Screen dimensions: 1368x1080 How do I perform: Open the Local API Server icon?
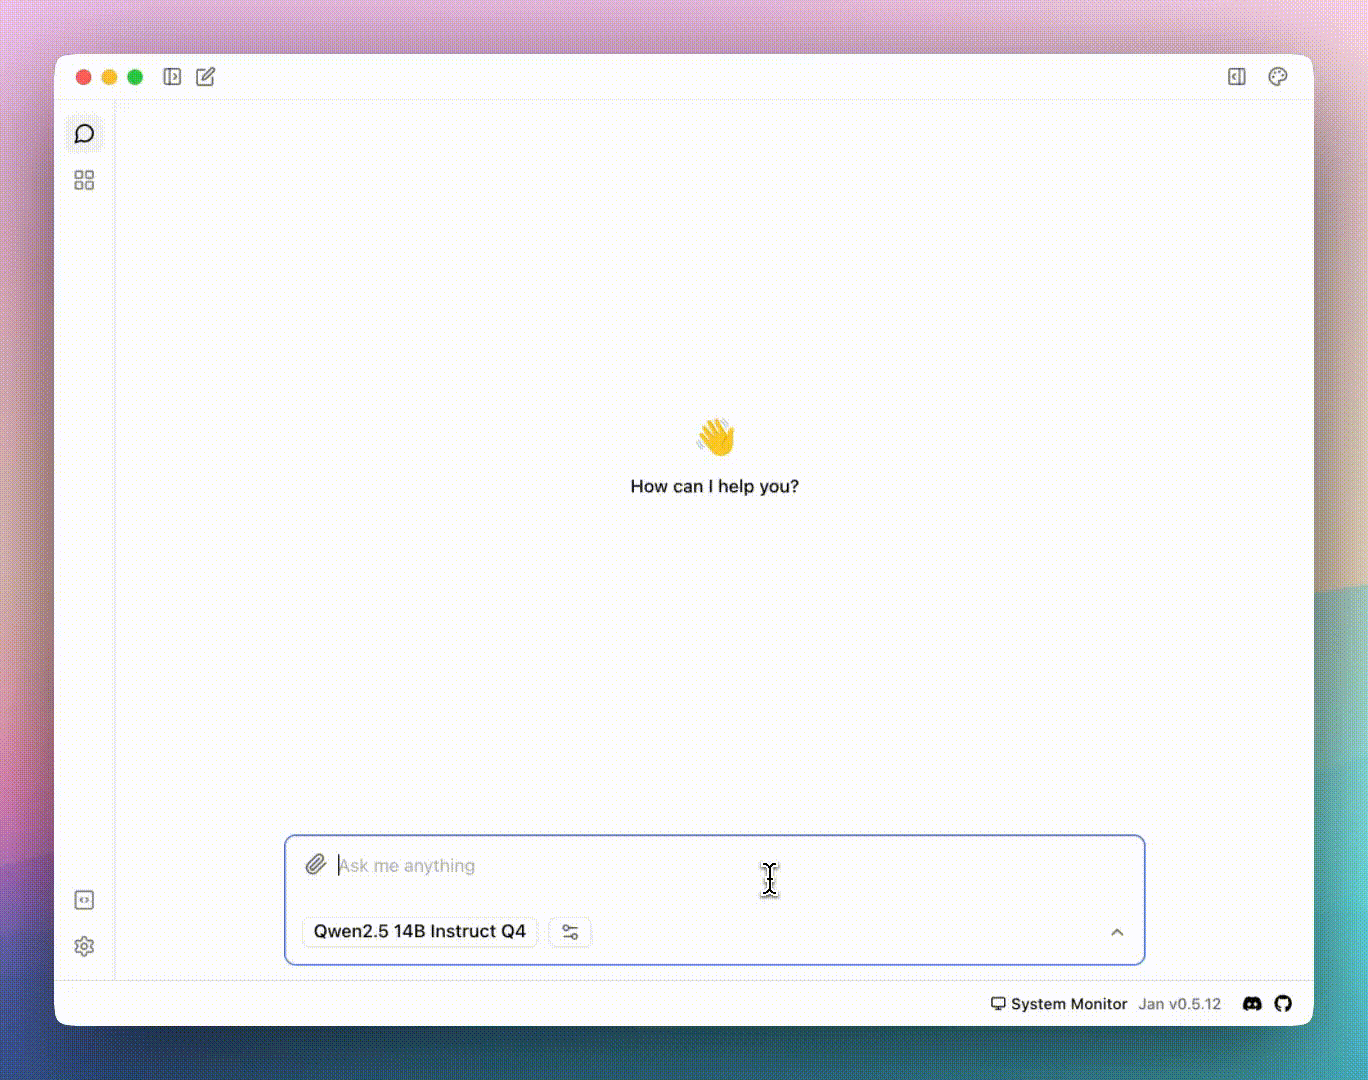(84, 900)
